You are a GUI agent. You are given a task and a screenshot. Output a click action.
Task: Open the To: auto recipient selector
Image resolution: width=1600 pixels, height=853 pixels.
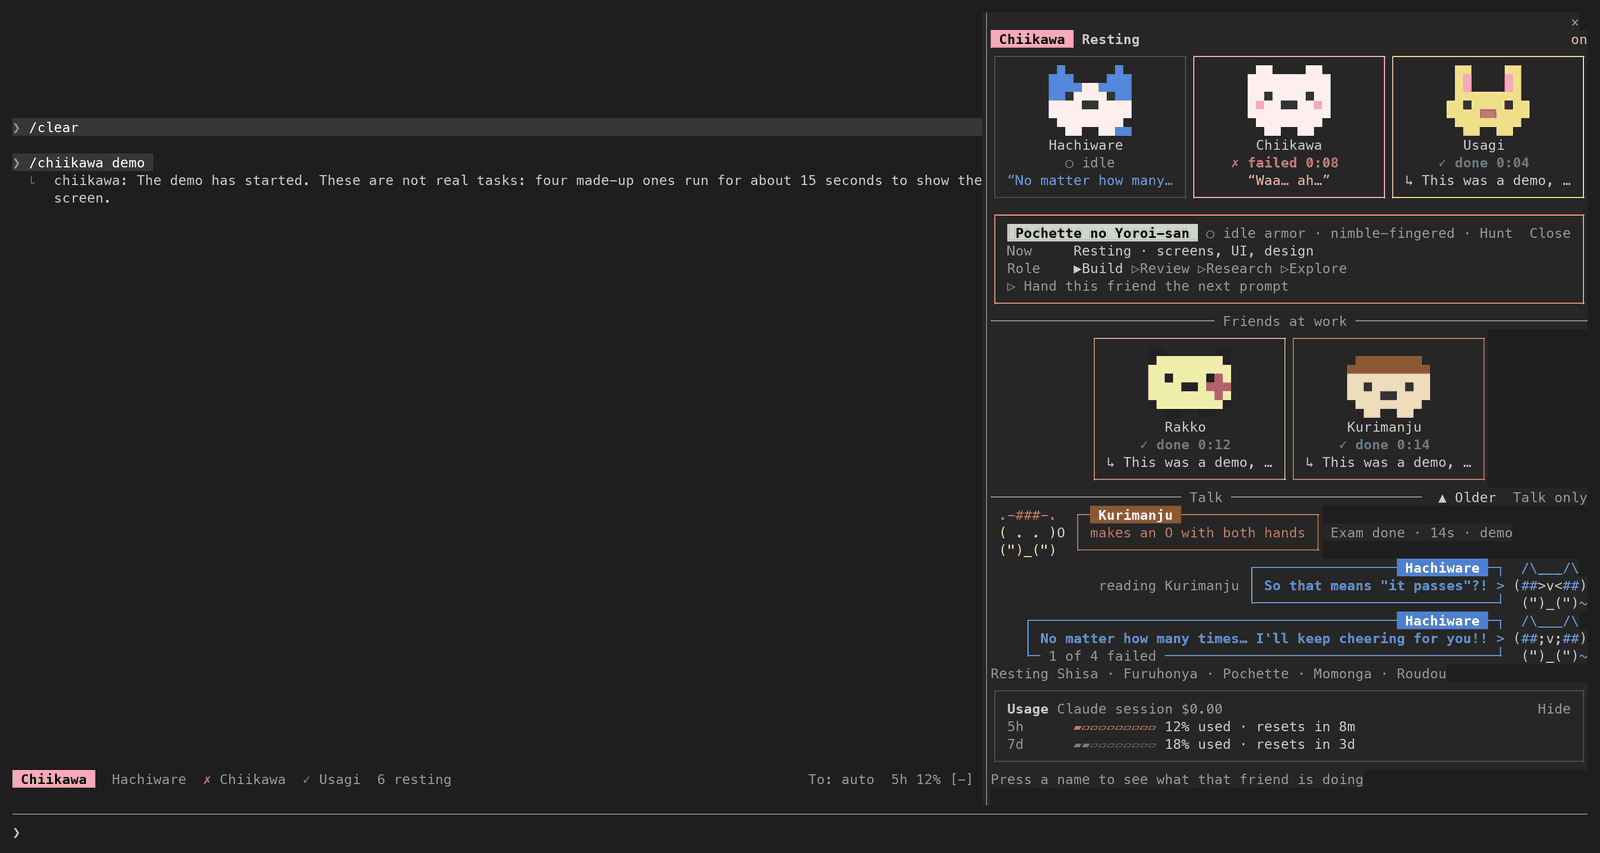pos(841,780)
